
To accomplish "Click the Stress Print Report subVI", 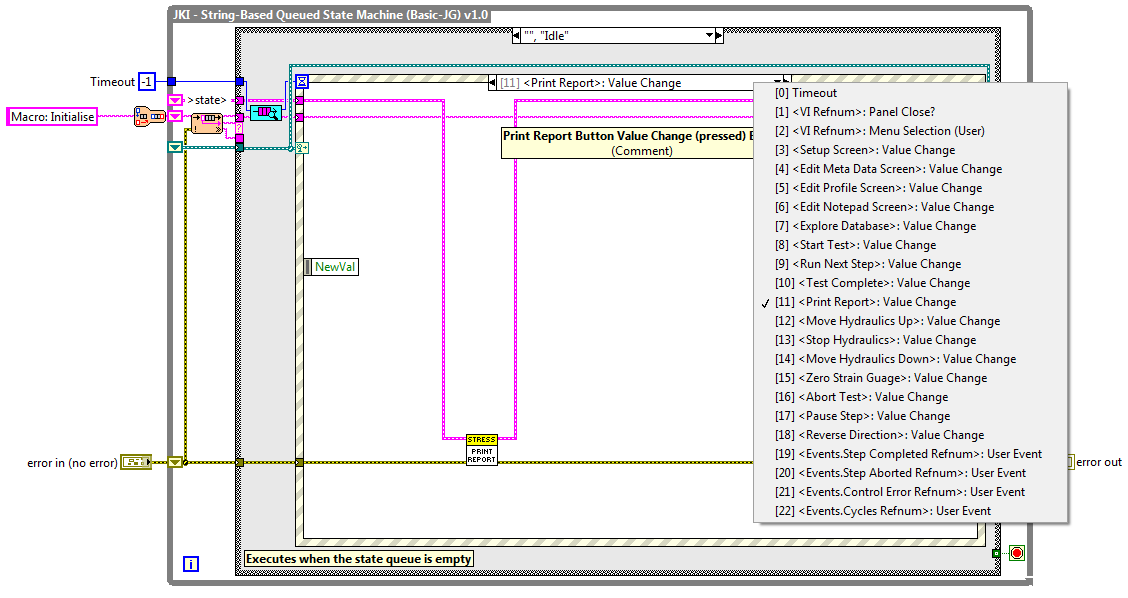I will [481, 450].
